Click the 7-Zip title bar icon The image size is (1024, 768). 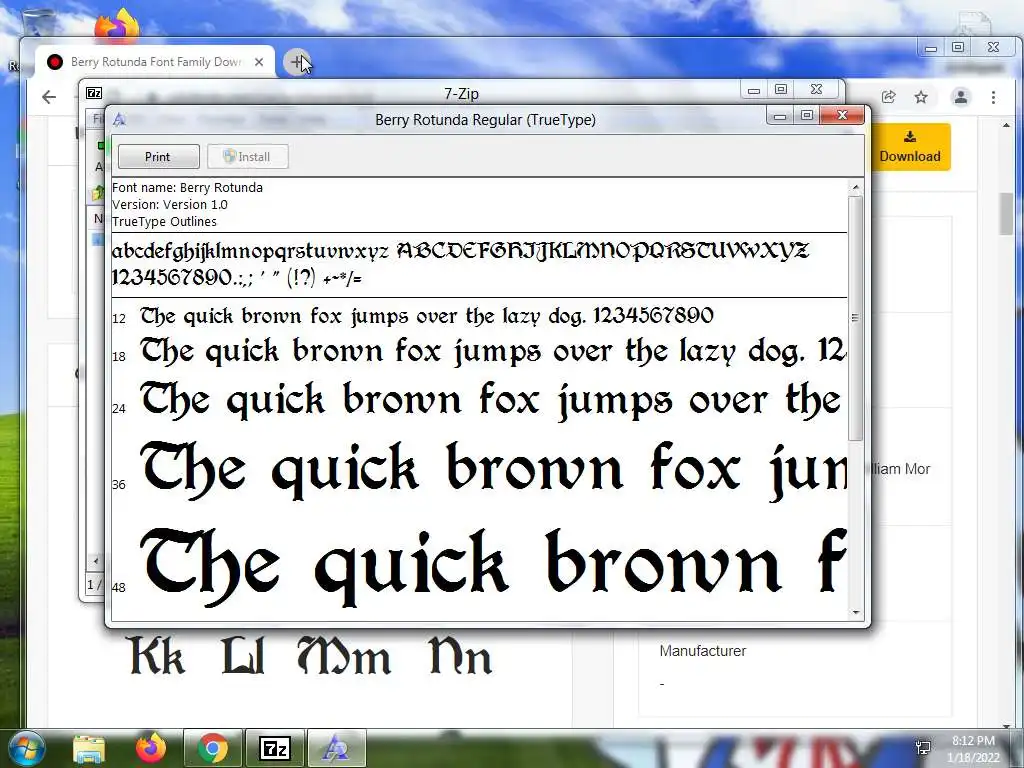(94, 93)
